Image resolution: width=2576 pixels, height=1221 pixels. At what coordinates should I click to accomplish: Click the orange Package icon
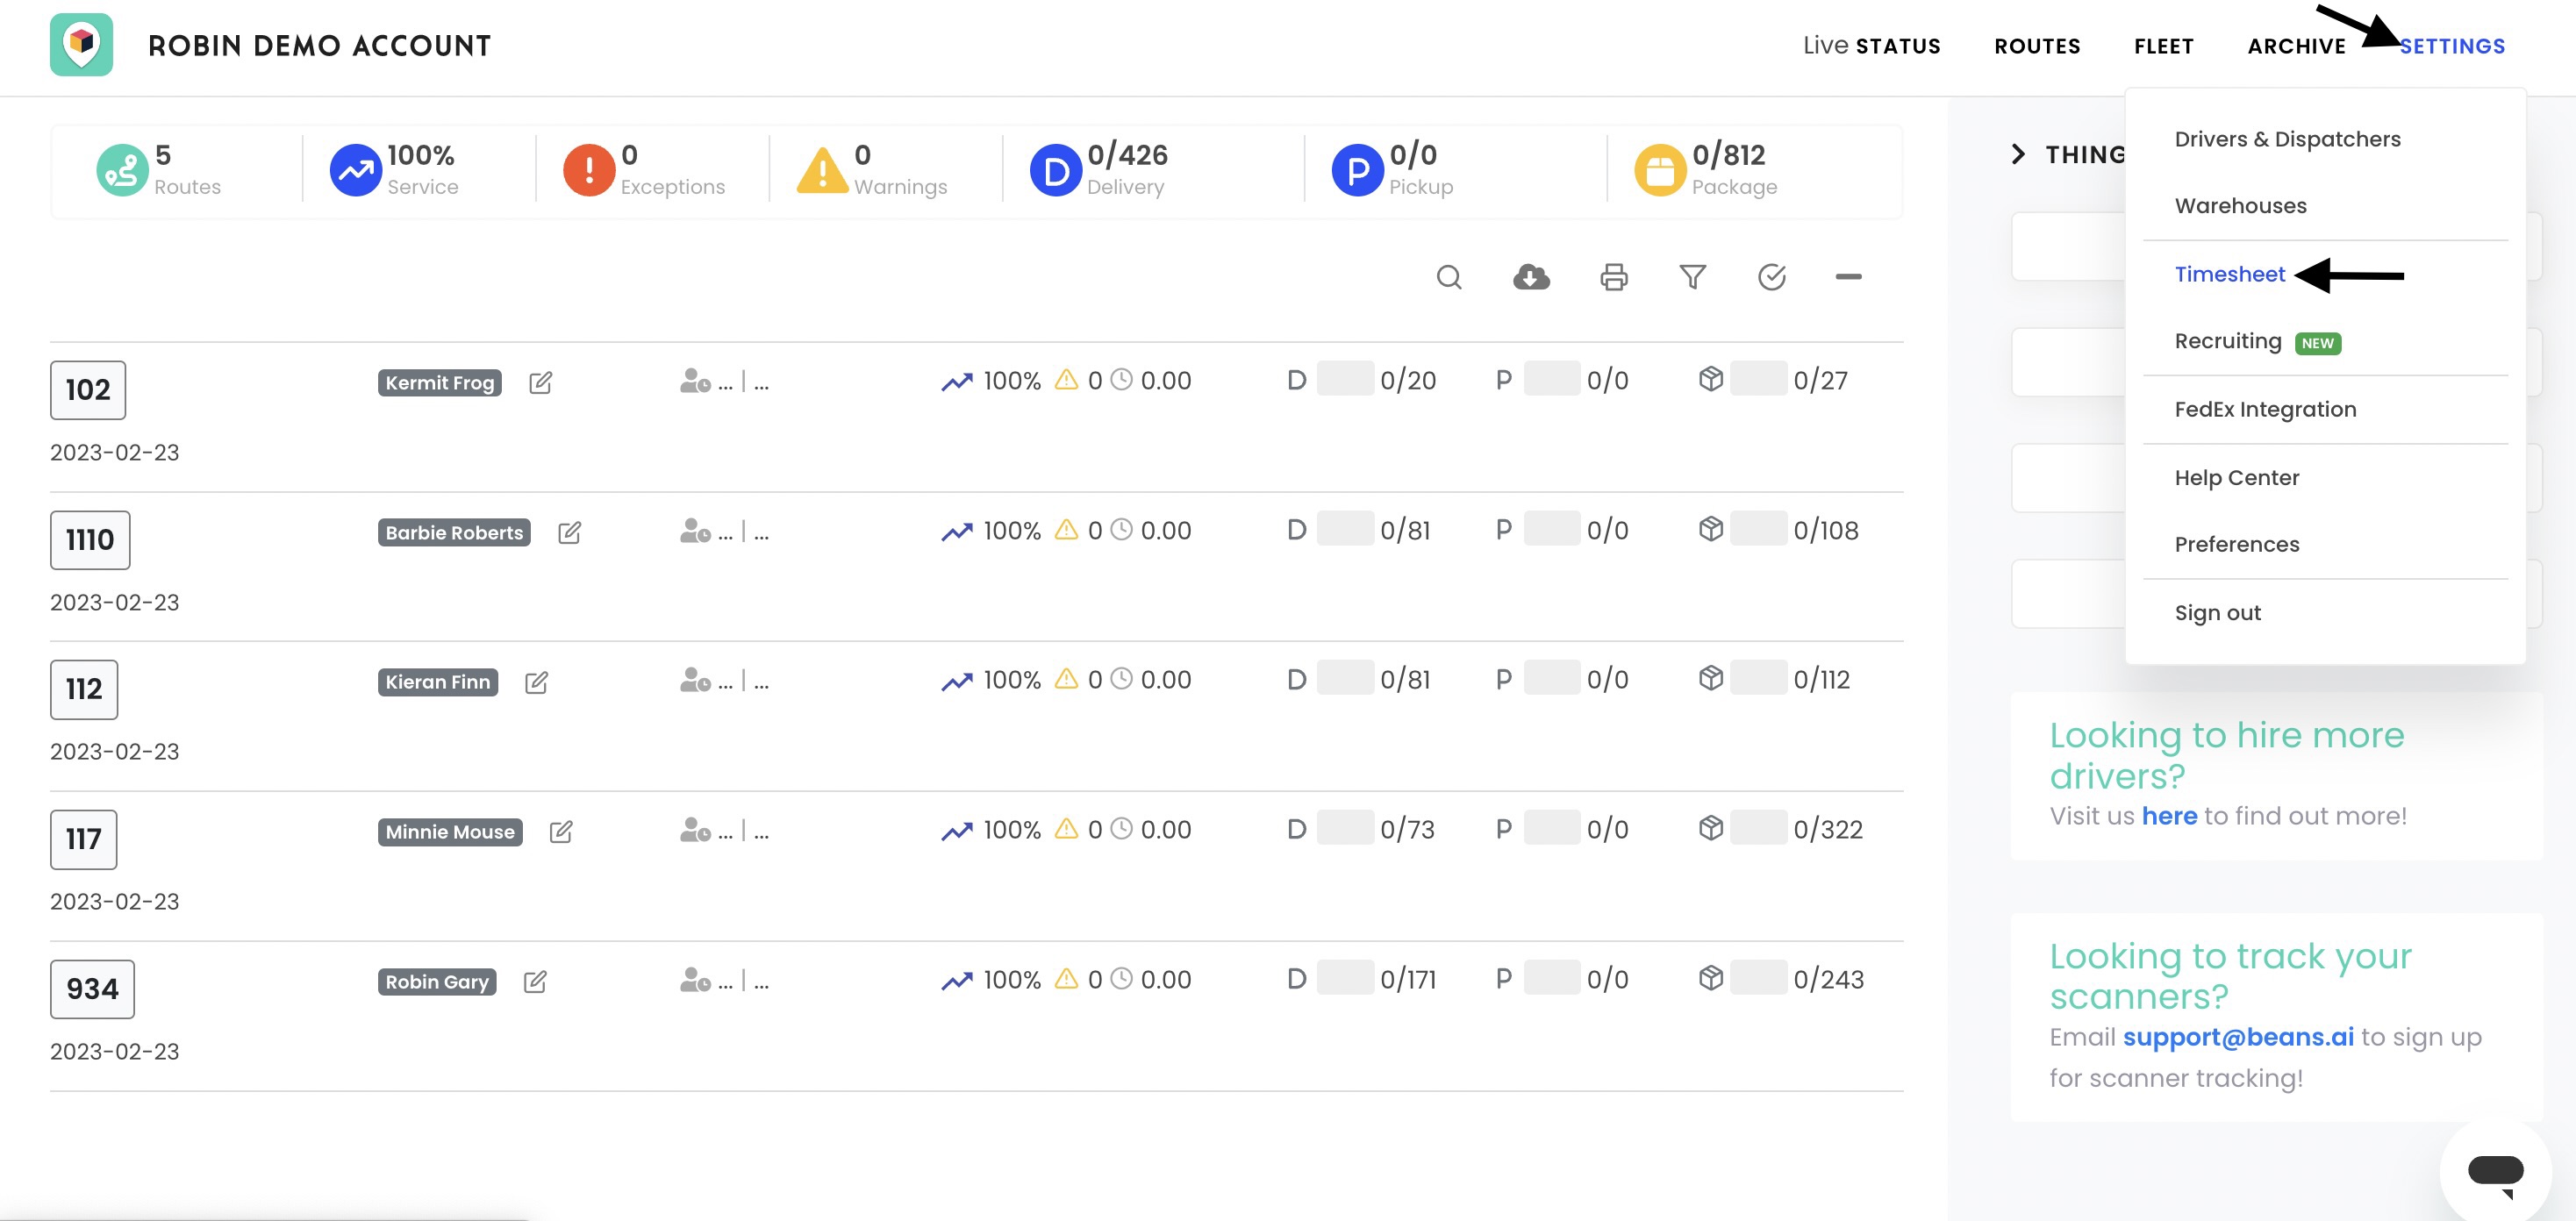coord(1660,170)
